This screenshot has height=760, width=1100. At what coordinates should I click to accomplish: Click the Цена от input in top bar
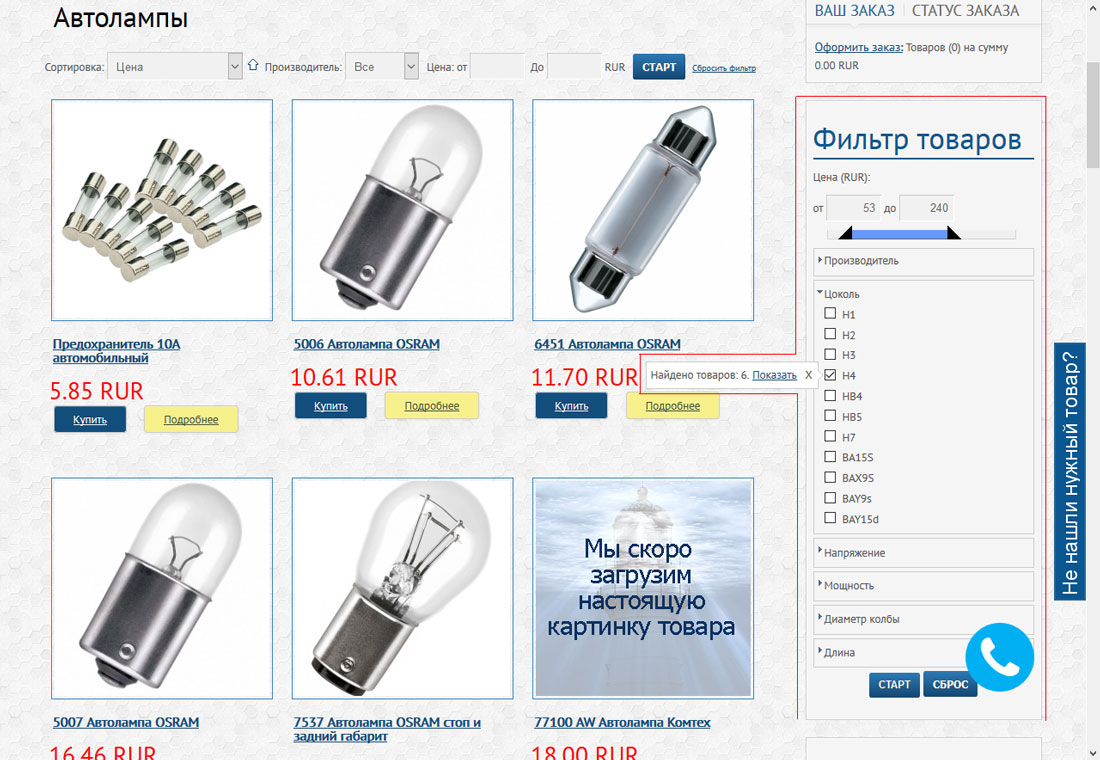click(497, 67)
